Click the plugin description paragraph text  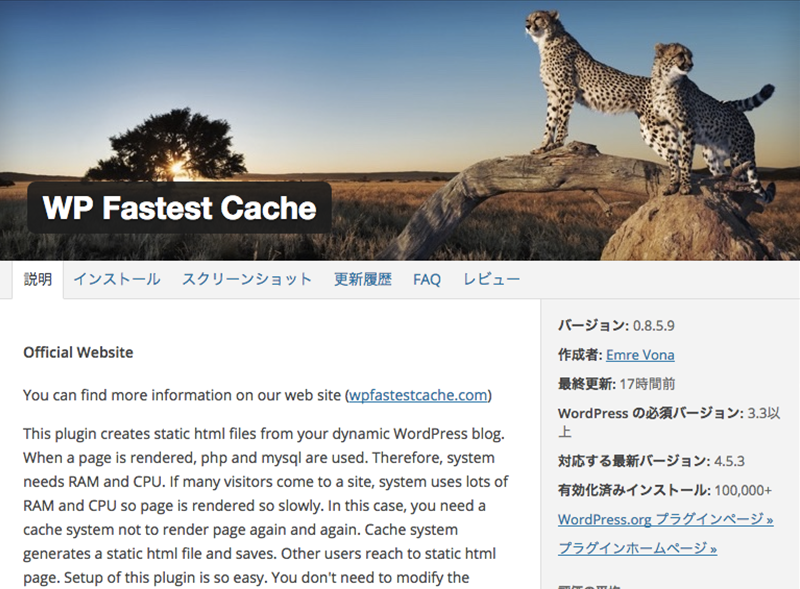266,505
